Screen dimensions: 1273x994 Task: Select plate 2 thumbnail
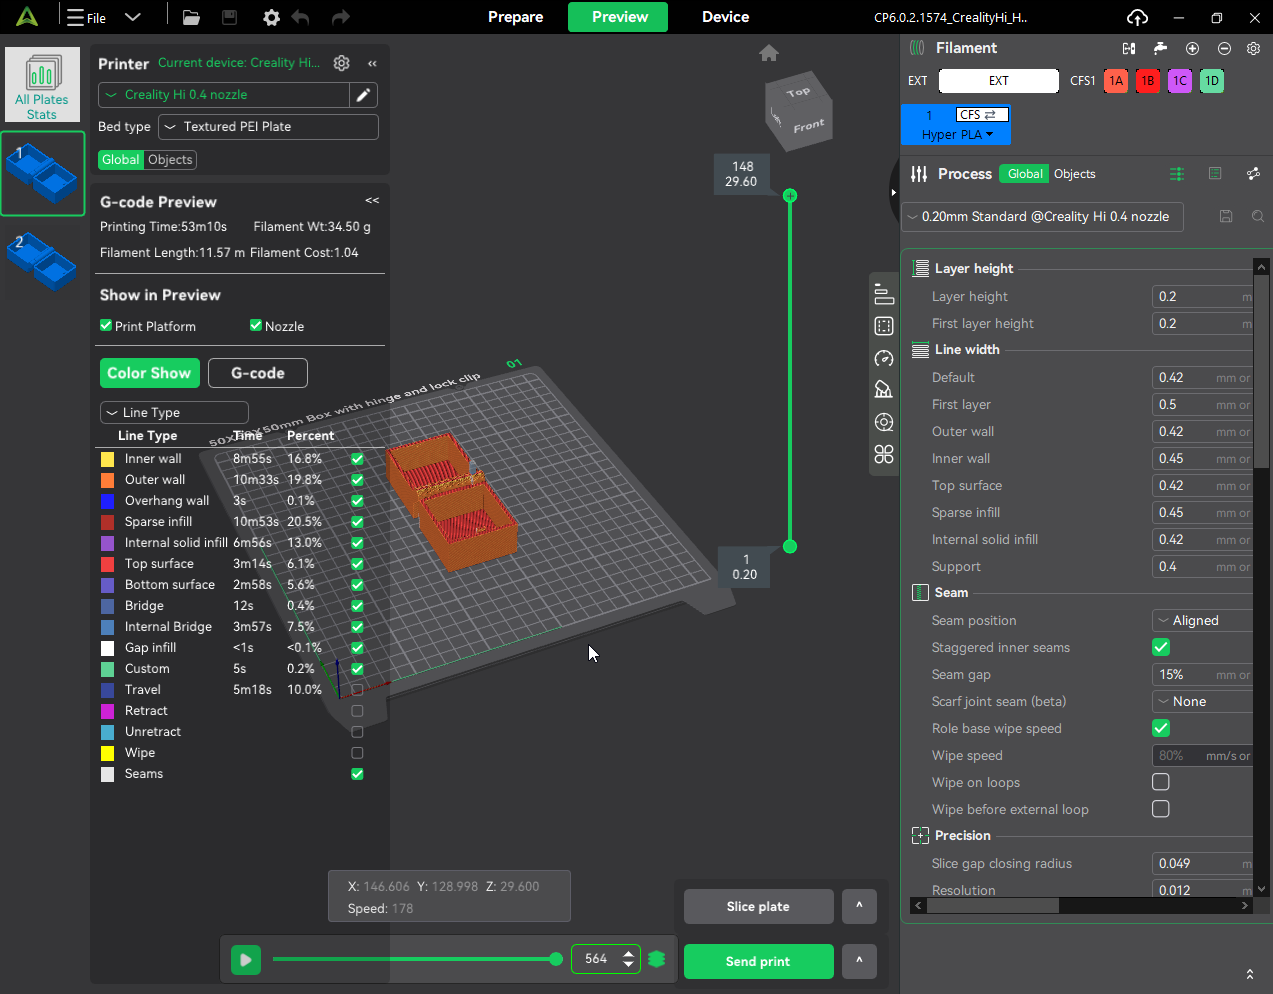[x=42, y=260]
